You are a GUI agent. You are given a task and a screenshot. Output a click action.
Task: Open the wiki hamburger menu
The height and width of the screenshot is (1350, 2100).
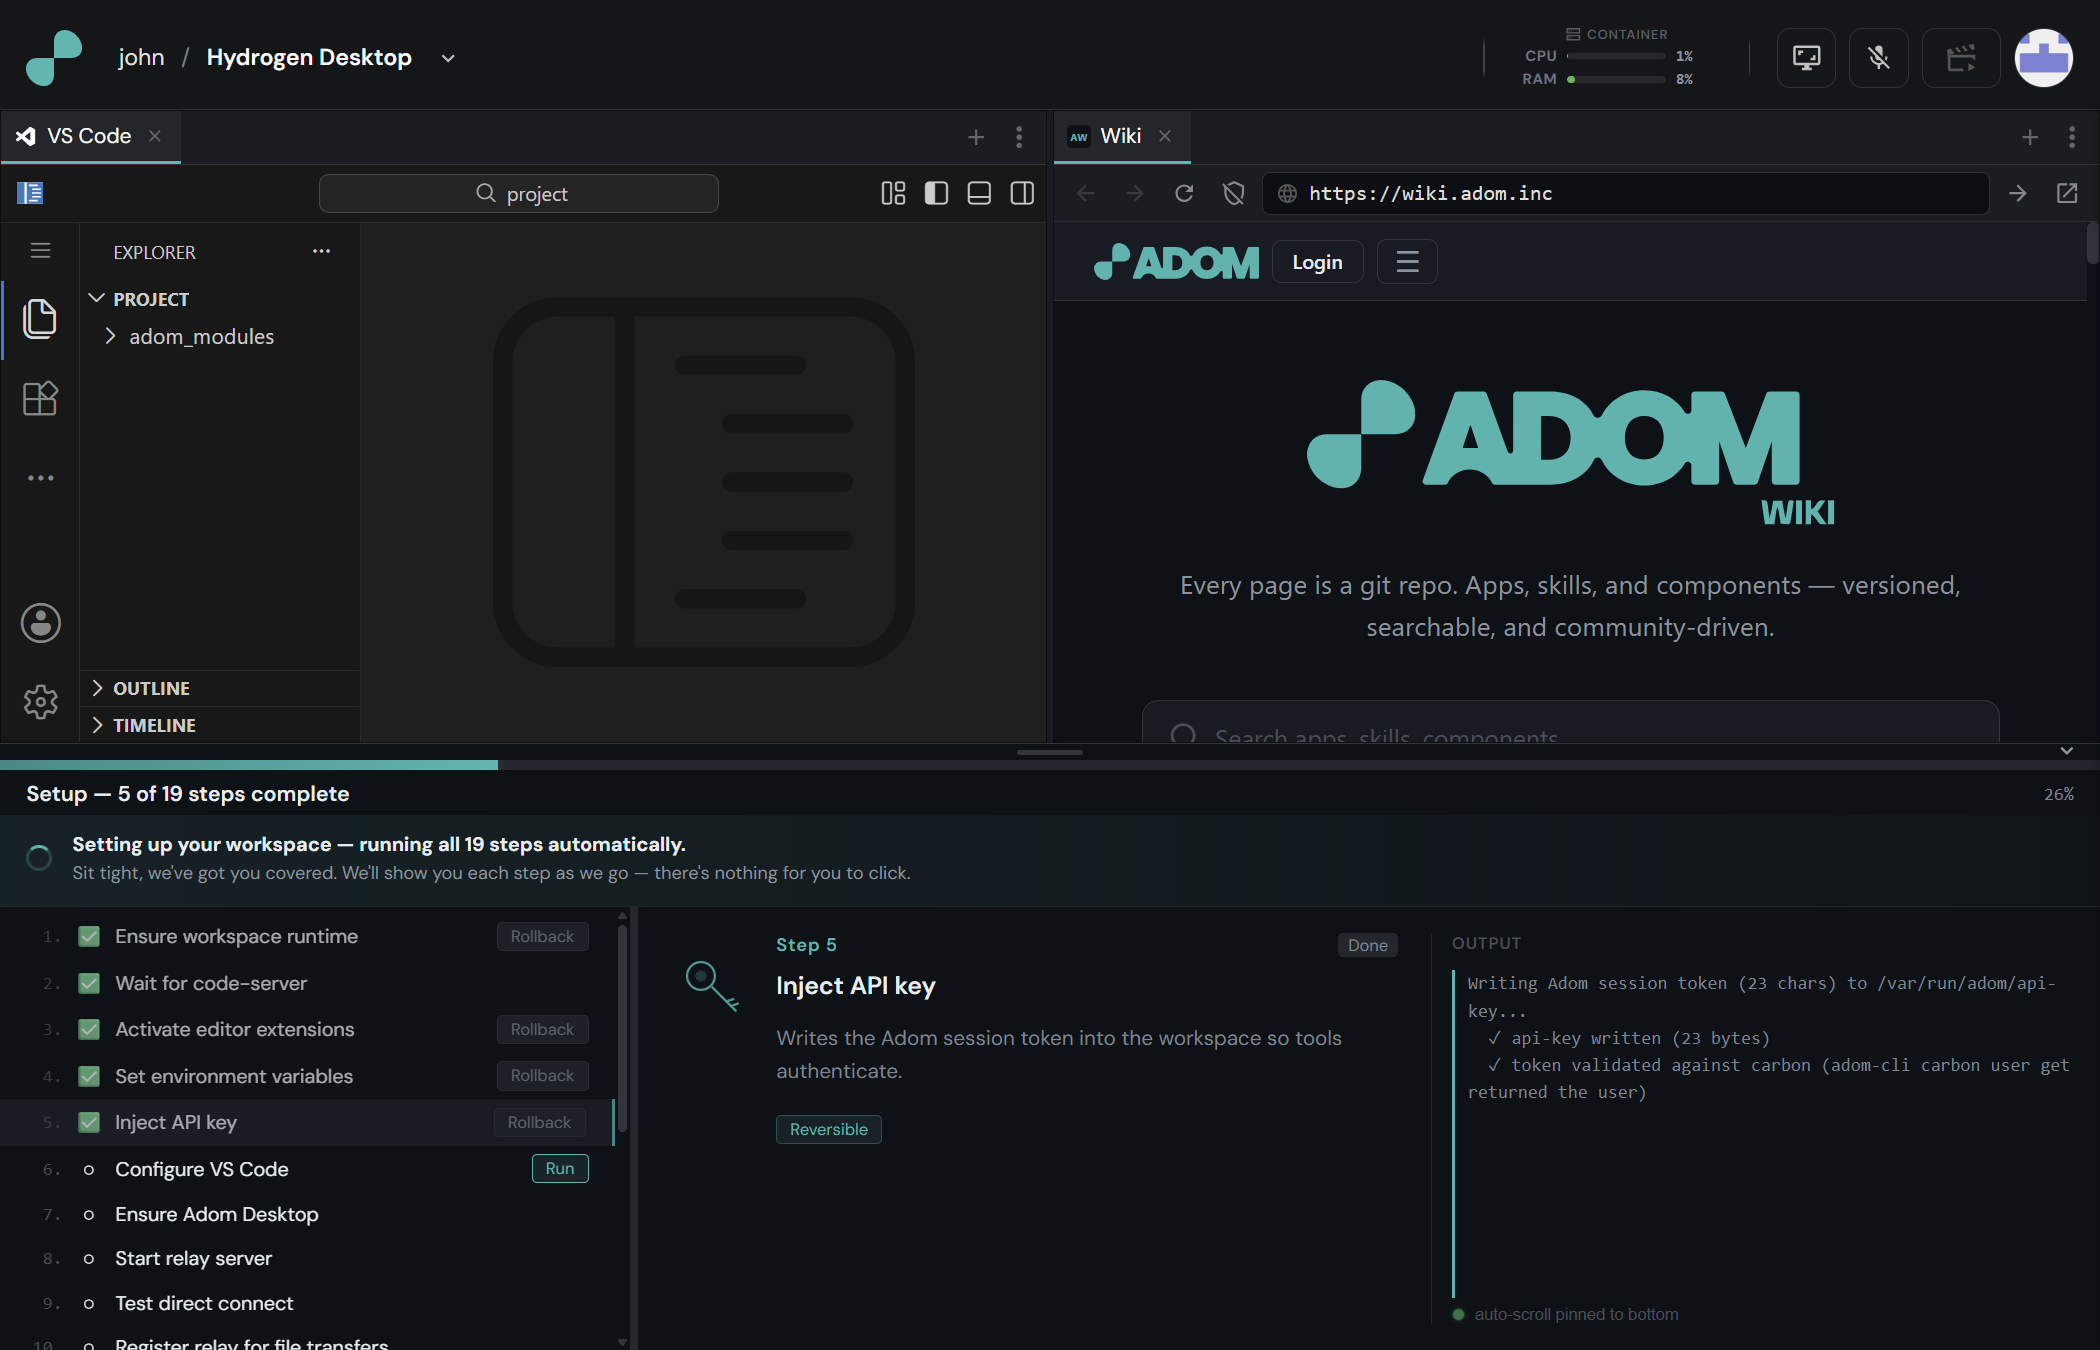click(x=1407, y=262)
